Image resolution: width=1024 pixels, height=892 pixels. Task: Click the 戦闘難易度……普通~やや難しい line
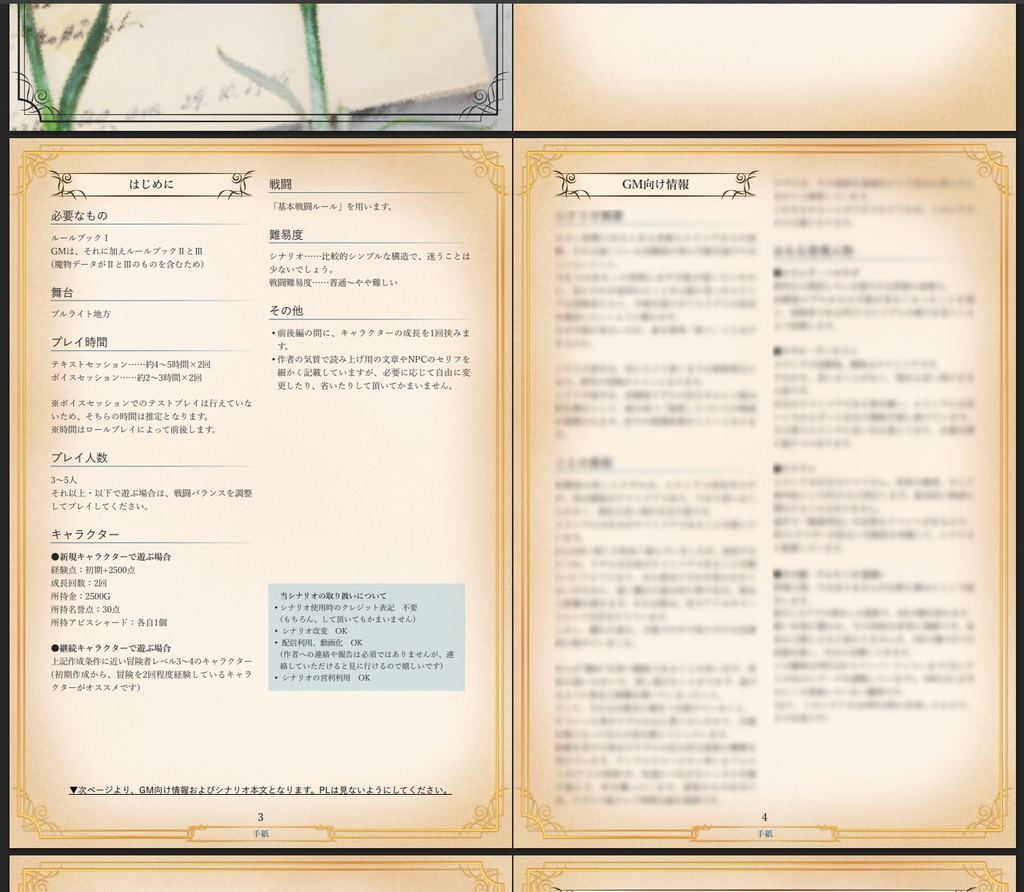click(333, 283)
